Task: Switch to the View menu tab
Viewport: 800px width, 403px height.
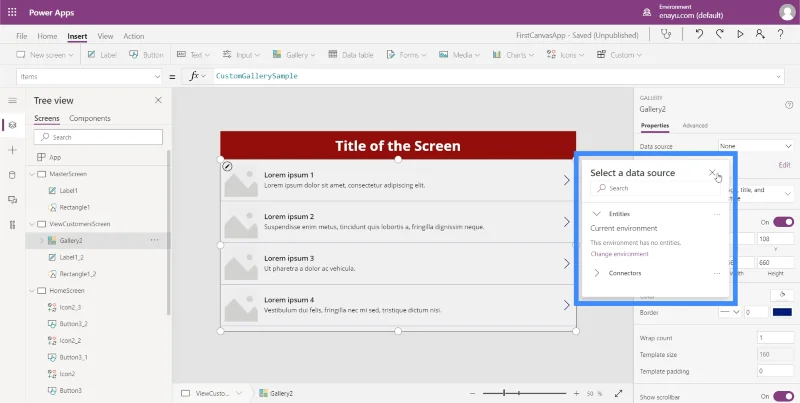Action: tap(105, 36)
